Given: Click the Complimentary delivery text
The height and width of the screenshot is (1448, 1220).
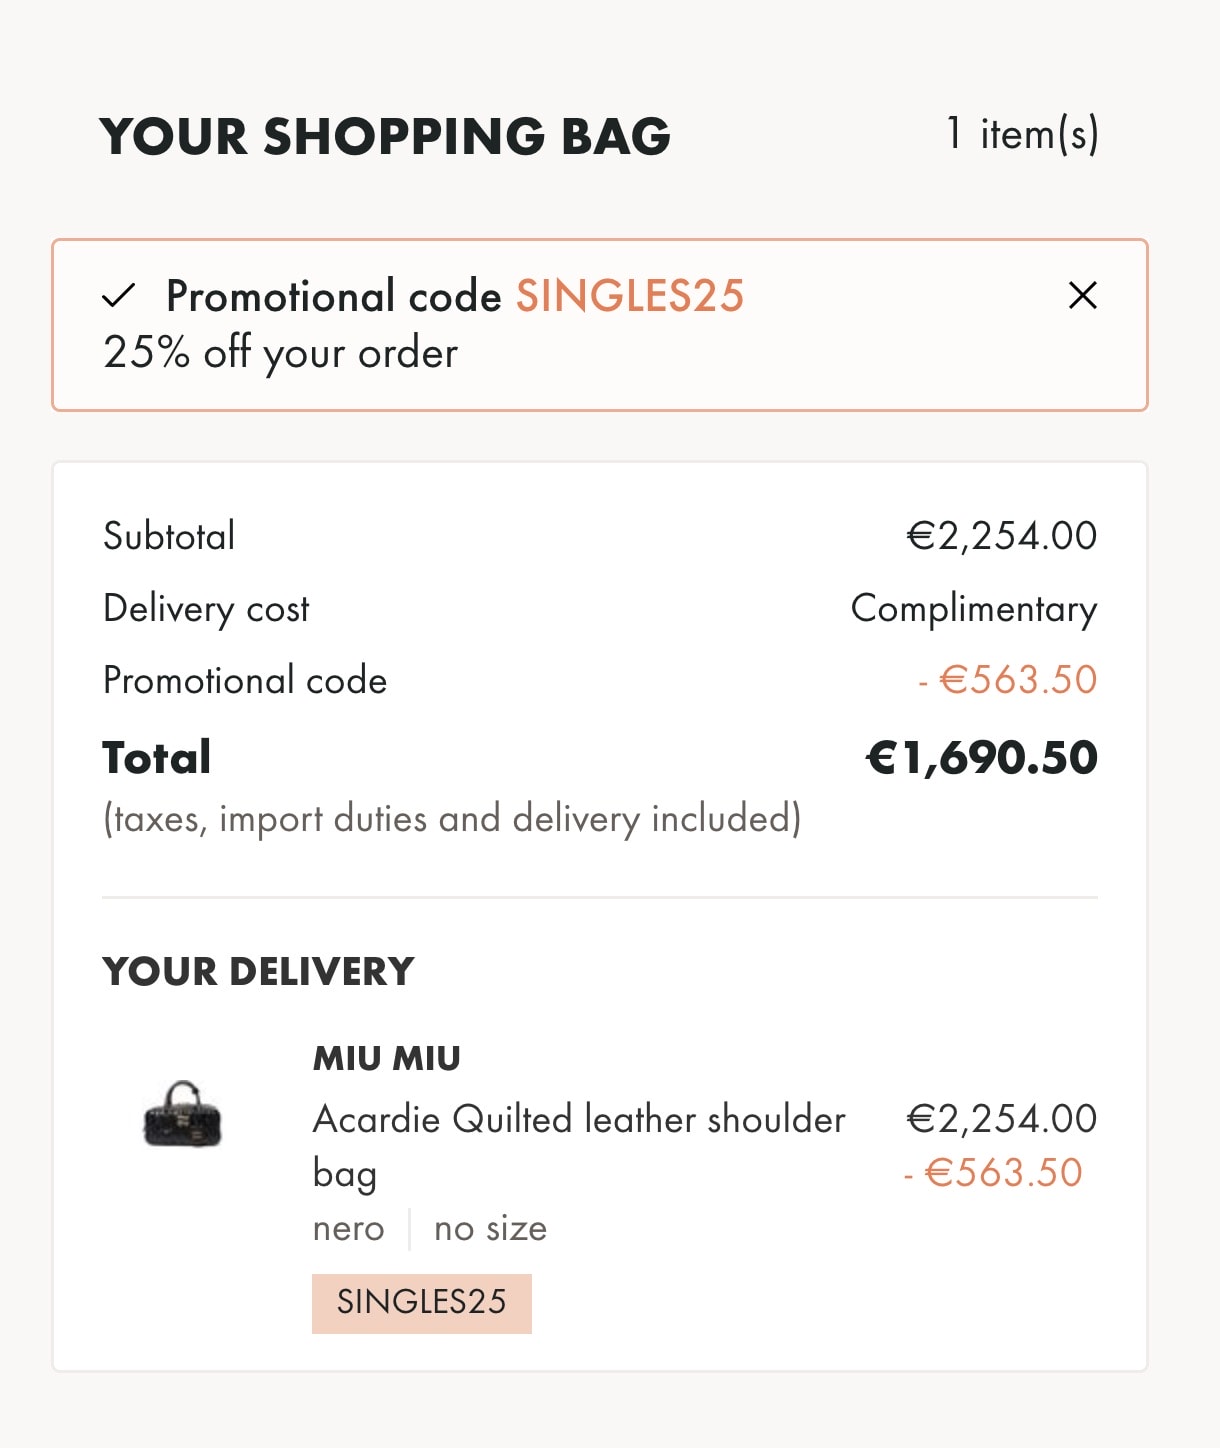Looking at the screenshot, I should (x=973, y=608).
